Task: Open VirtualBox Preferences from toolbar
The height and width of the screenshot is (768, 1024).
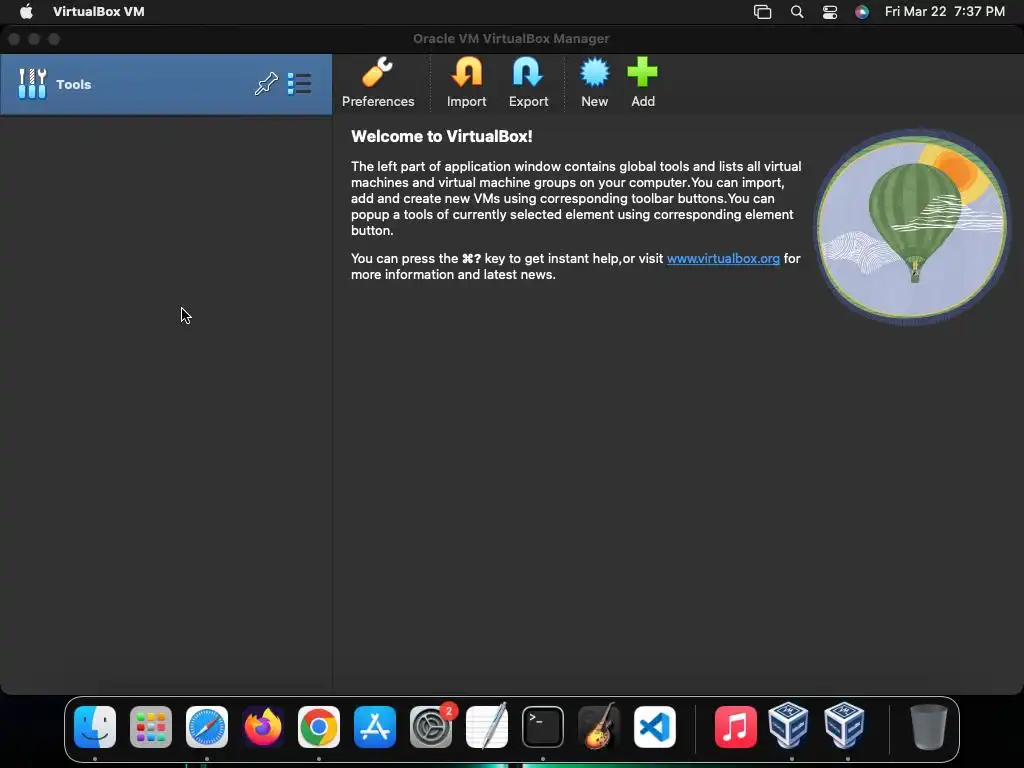Action: pyautogui.click(x=377, y=83)
